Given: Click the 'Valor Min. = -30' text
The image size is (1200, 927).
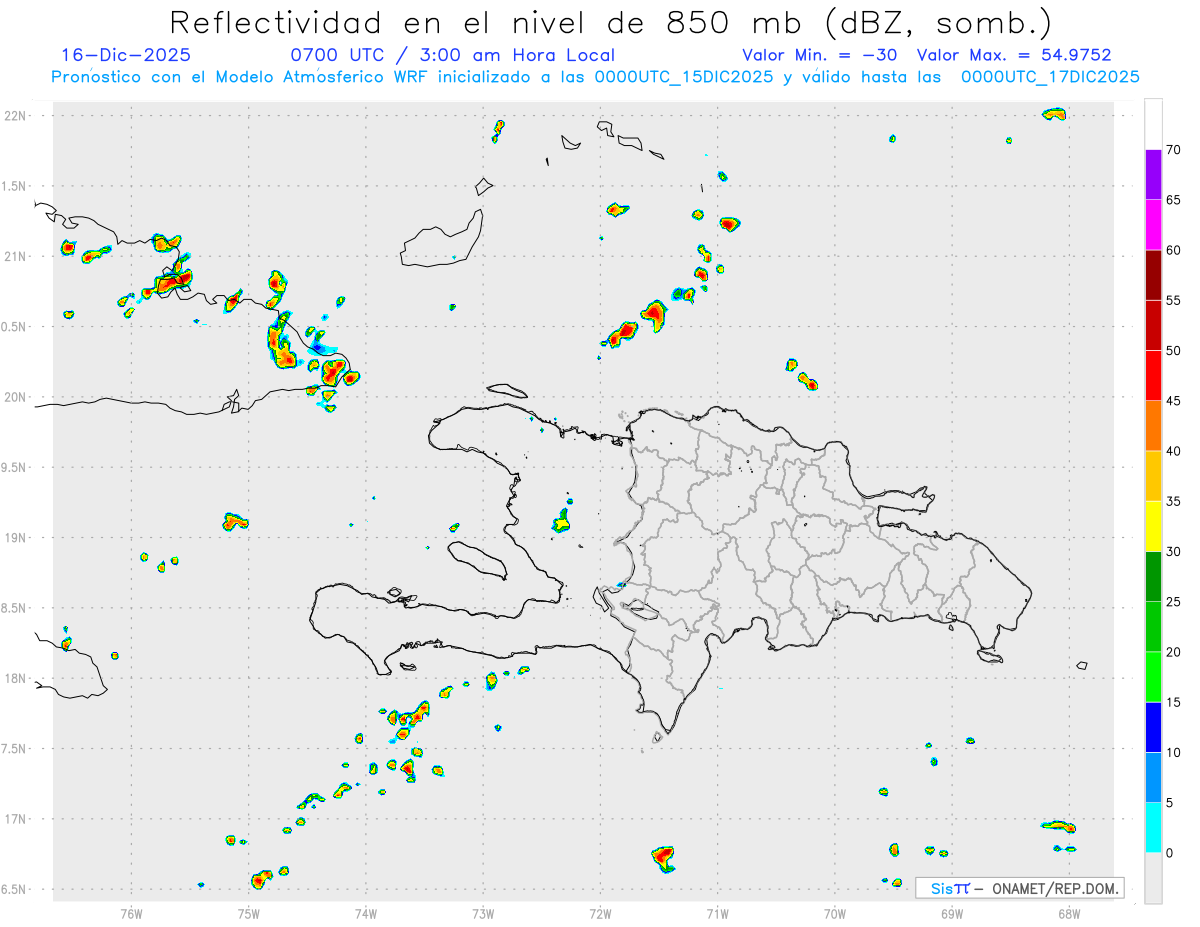Looking at the screenshot, I should click(x=819, y=55).
